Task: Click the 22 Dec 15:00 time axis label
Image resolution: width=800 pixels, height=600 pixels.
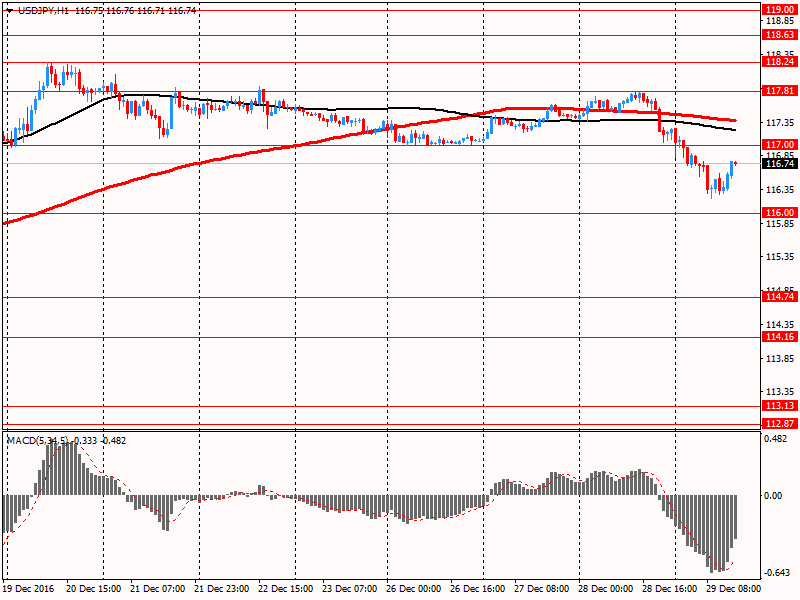Action: 286,589
